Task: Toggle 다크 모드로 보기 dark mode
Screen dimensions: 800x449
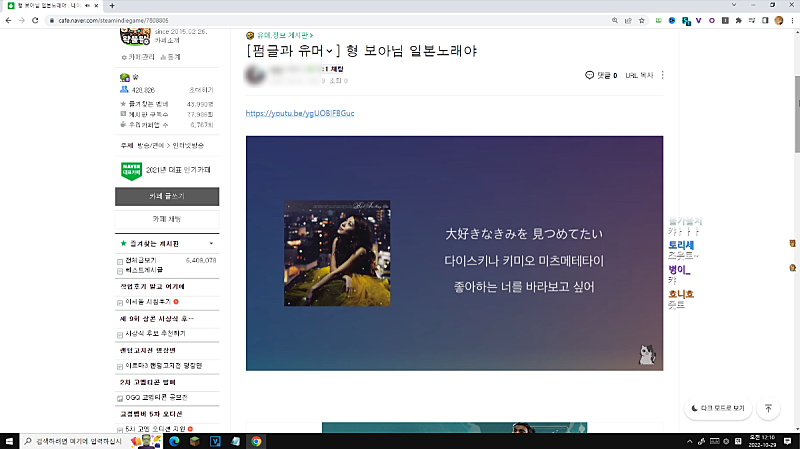Action: (718, 408)
